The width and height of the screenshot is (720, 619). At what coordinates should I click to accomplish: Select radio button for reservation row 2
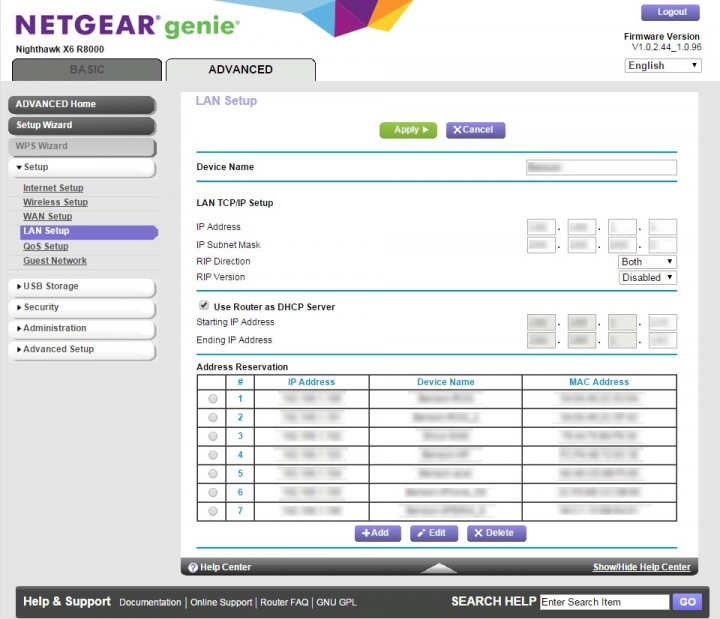(213, 417)
